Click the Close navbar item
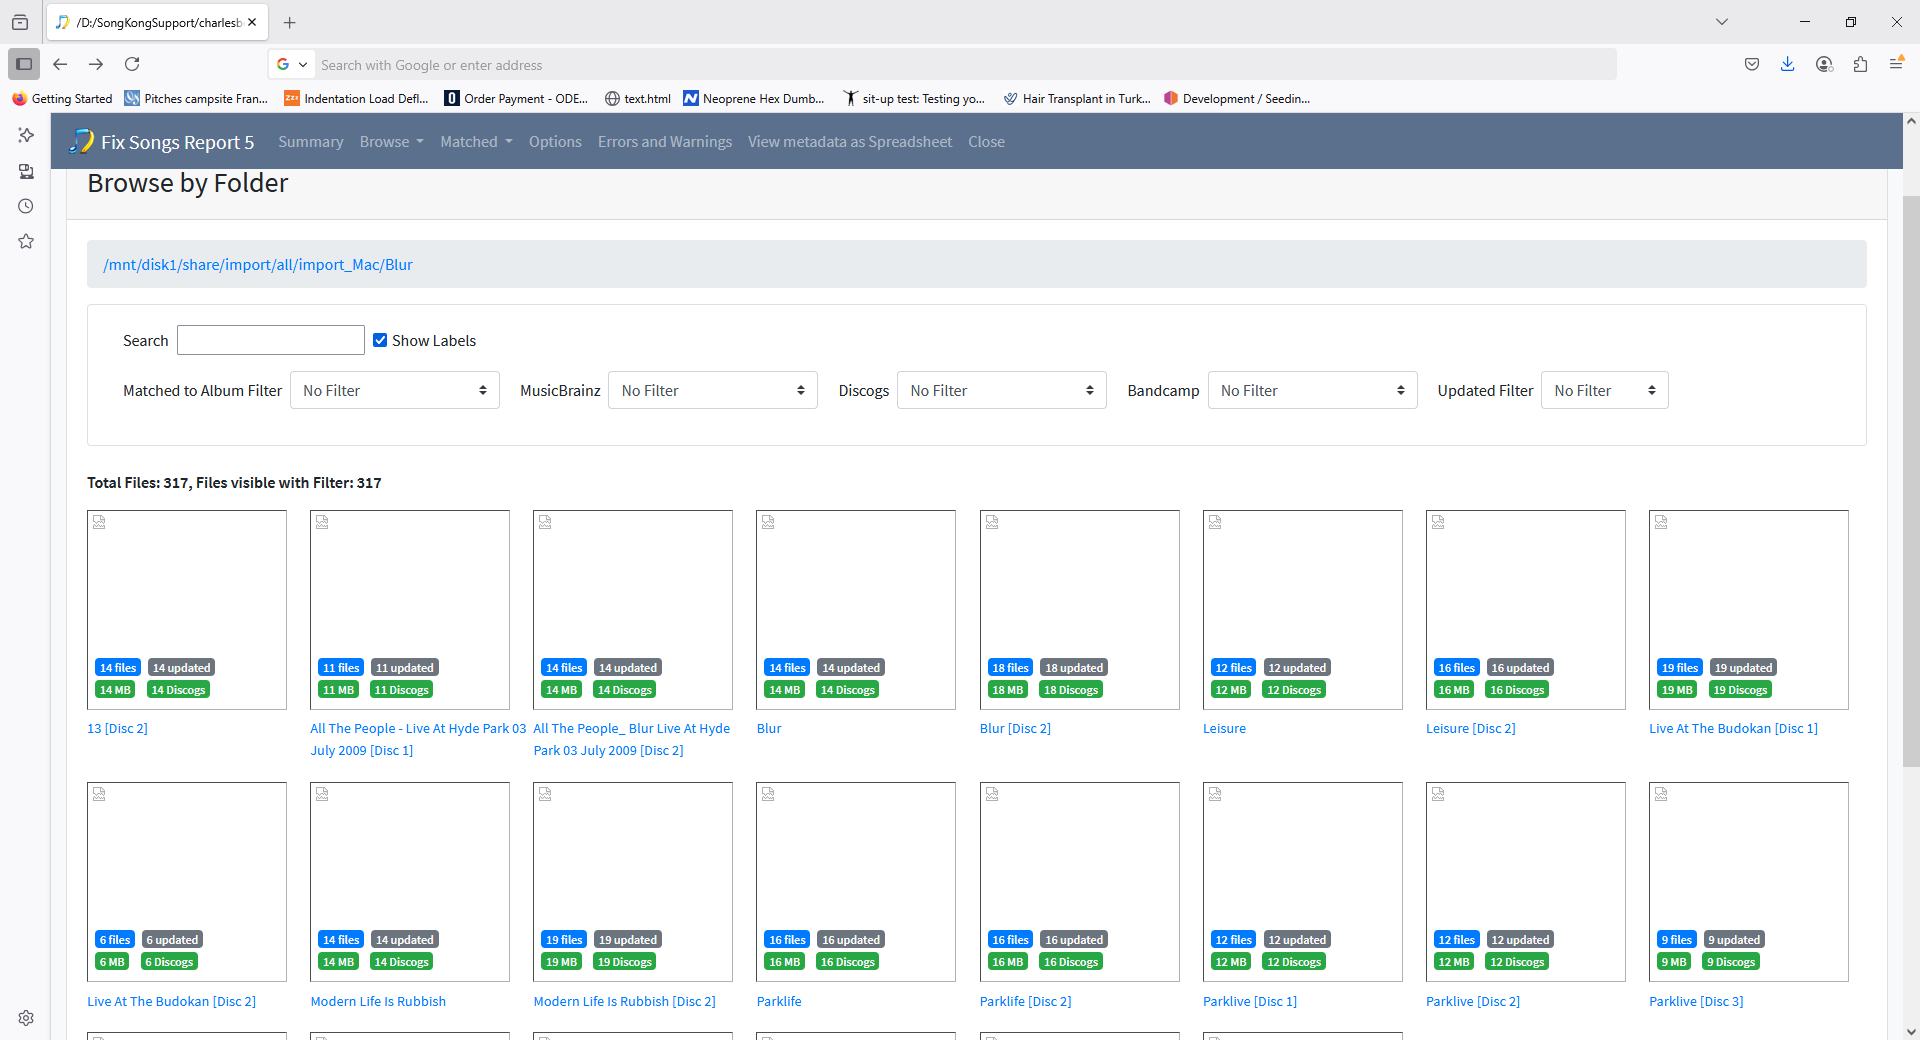The image size is (1920, 1040). point(986,142)
